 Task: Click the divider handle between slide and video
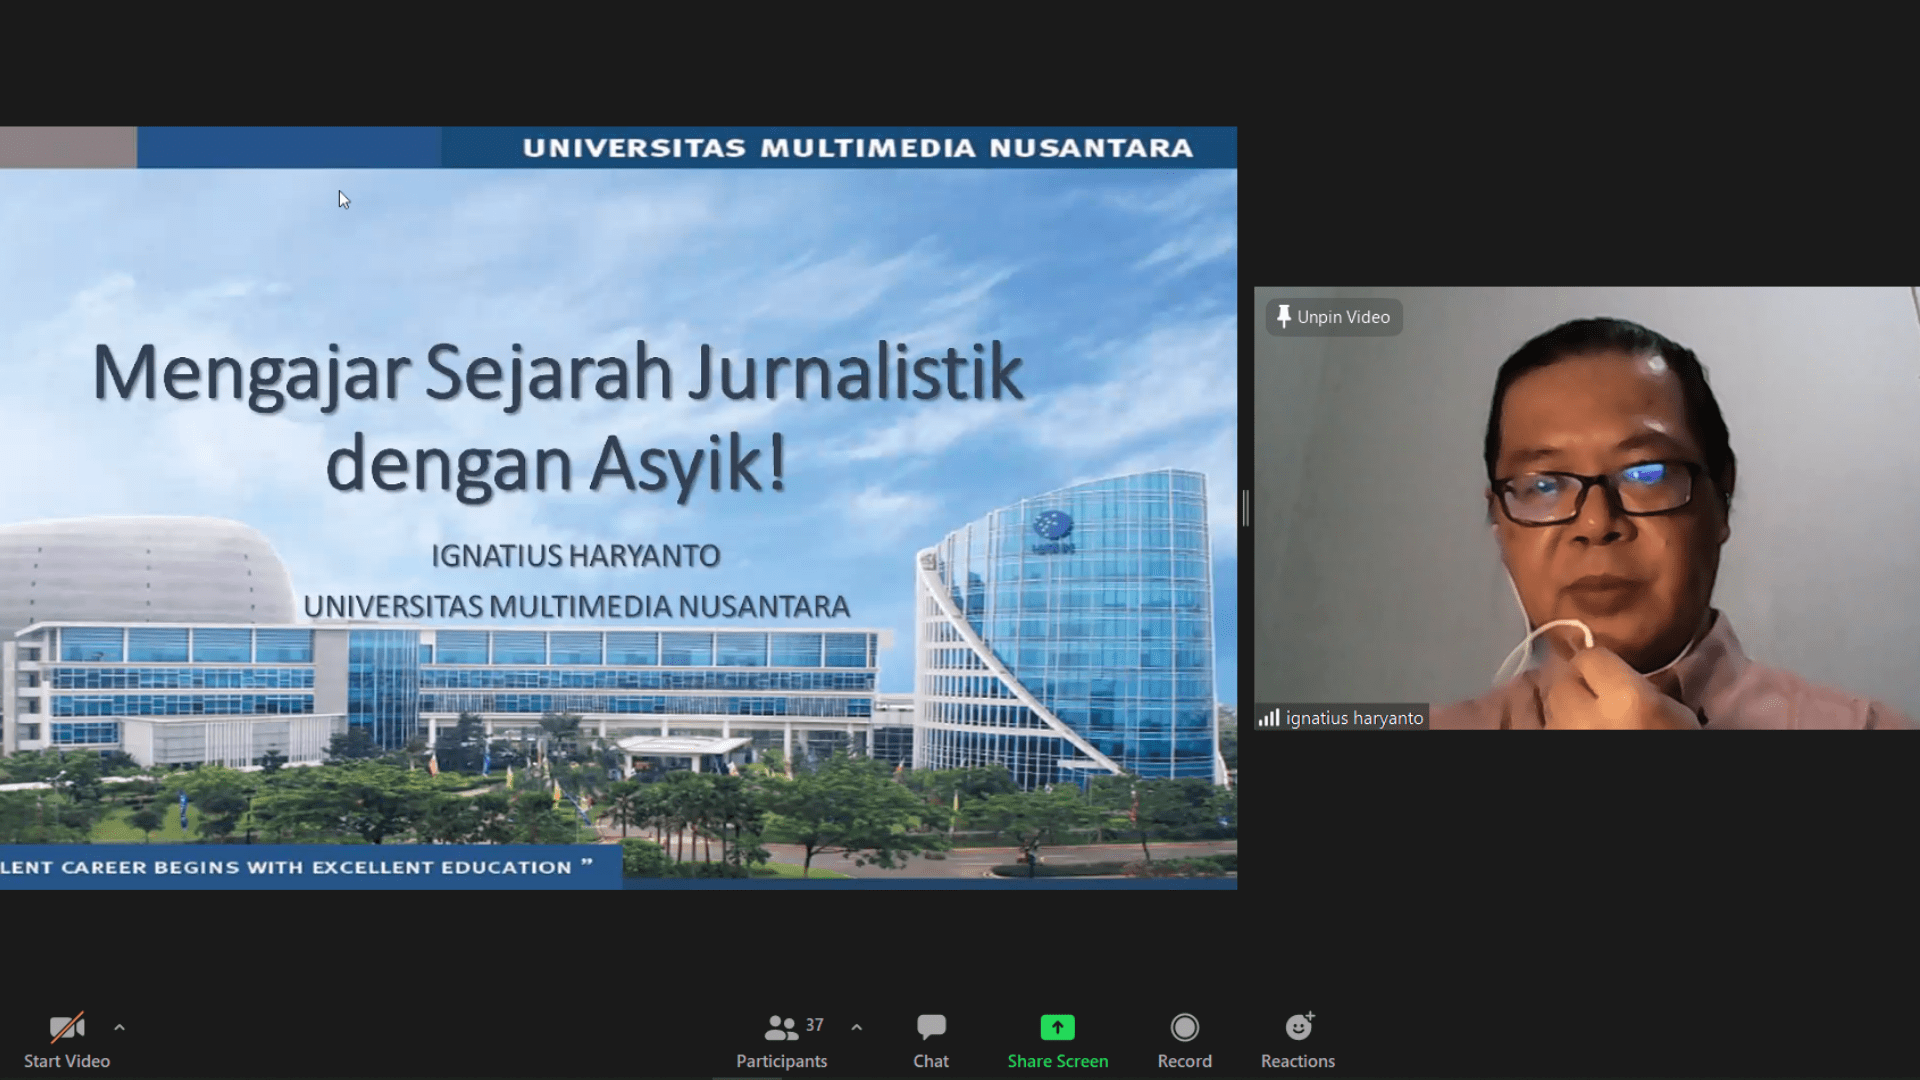tap(1245, 508)
